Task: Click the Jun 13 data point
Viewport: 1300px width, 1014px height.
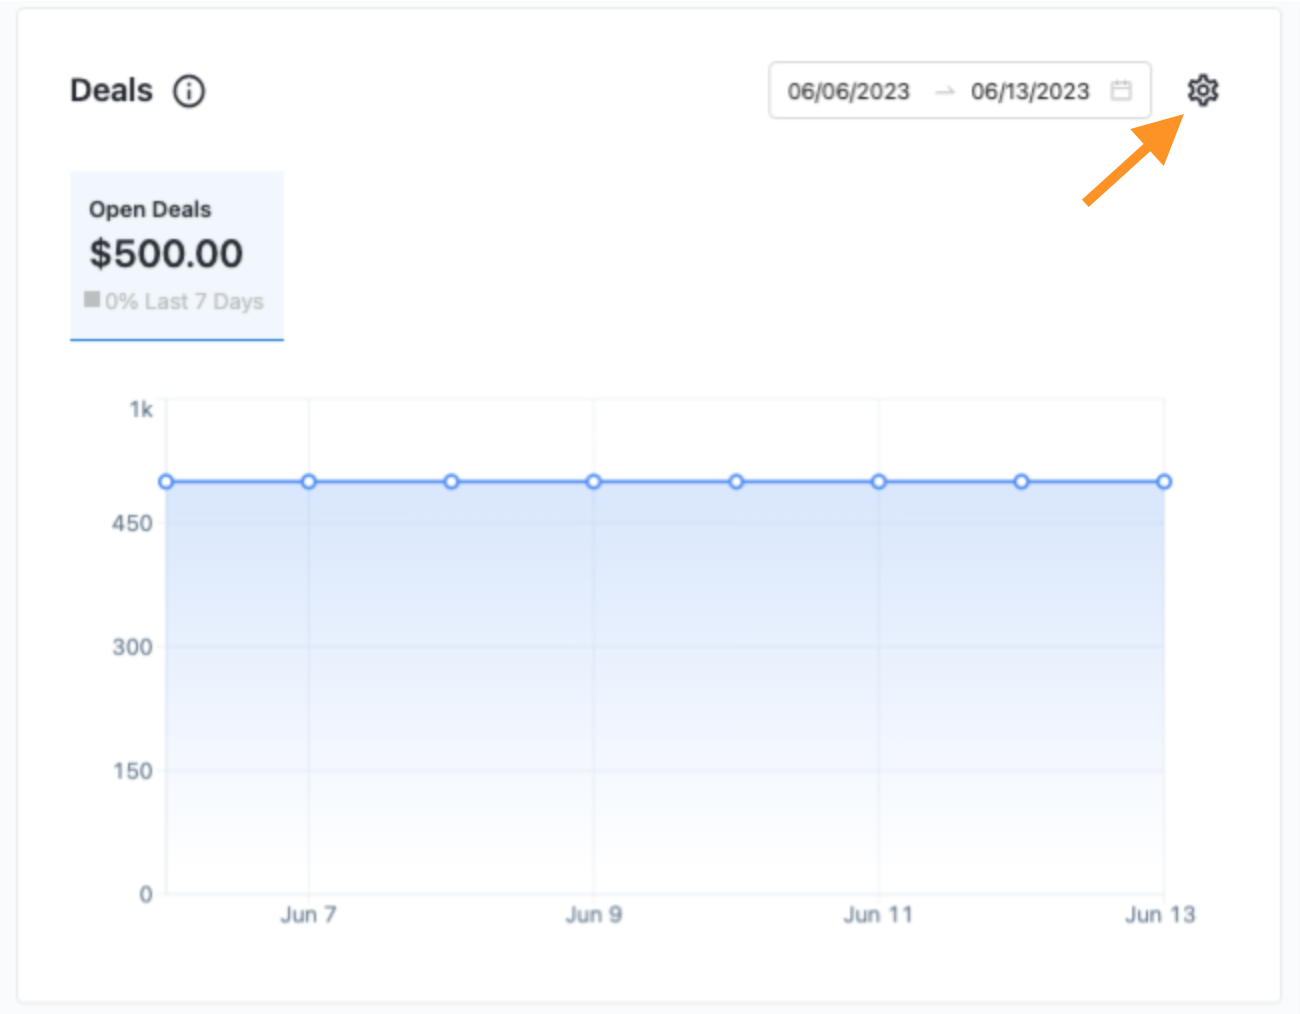Action: pyautogui.click(x=1163, y=482)
